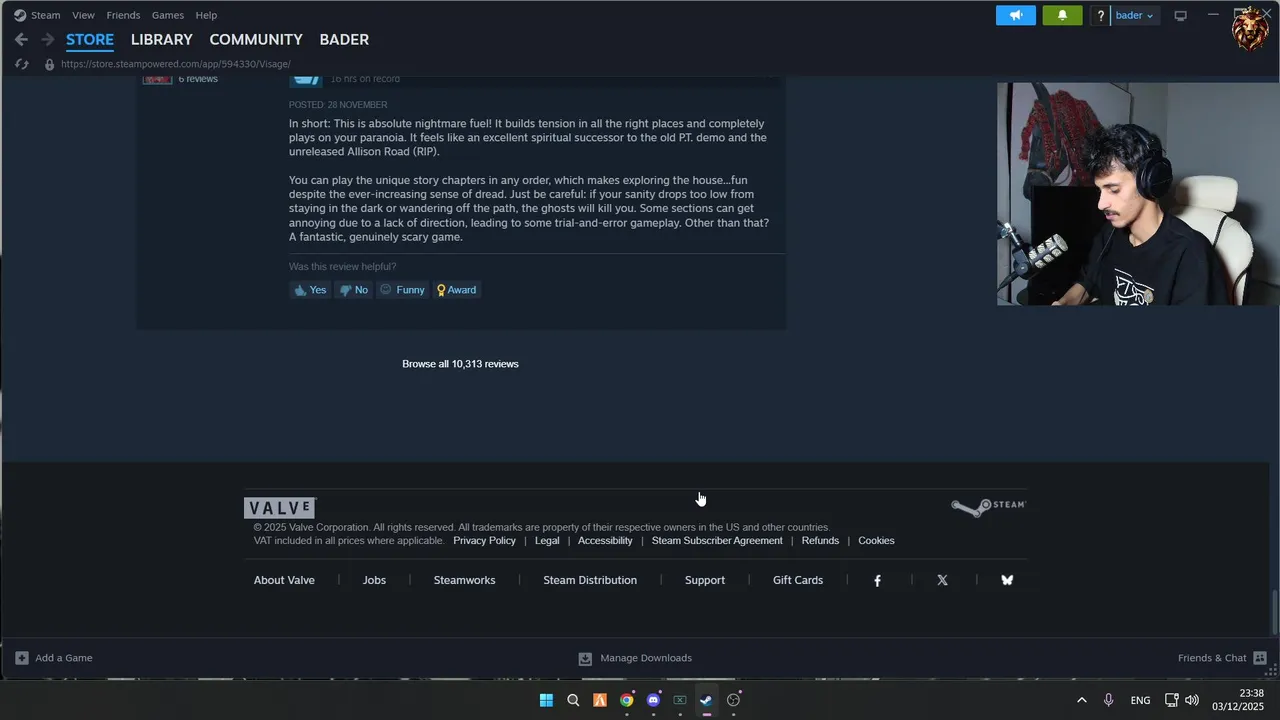Open the Gift Cards footer link
The width and height of the screenshot is (1280, 720).
(798, 580)
